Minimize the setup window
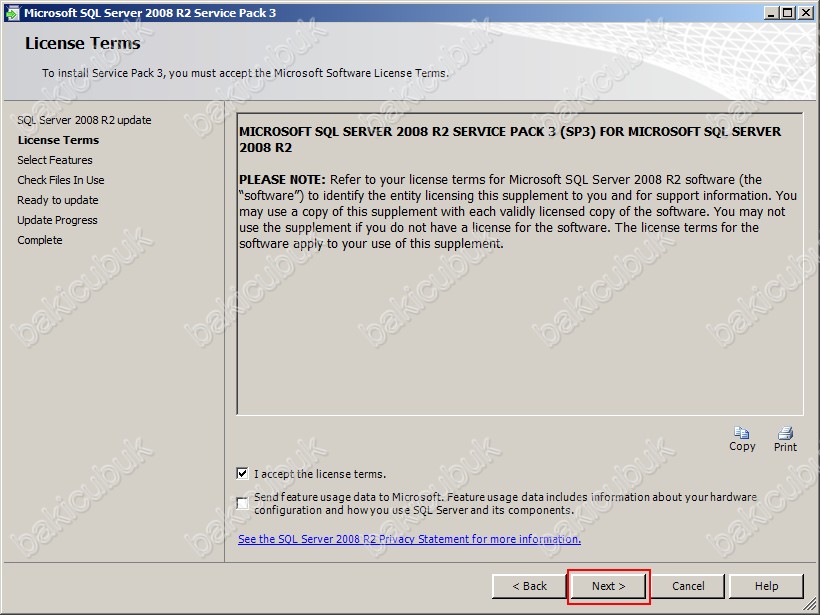The image size is (820, 615). point(771,13)
